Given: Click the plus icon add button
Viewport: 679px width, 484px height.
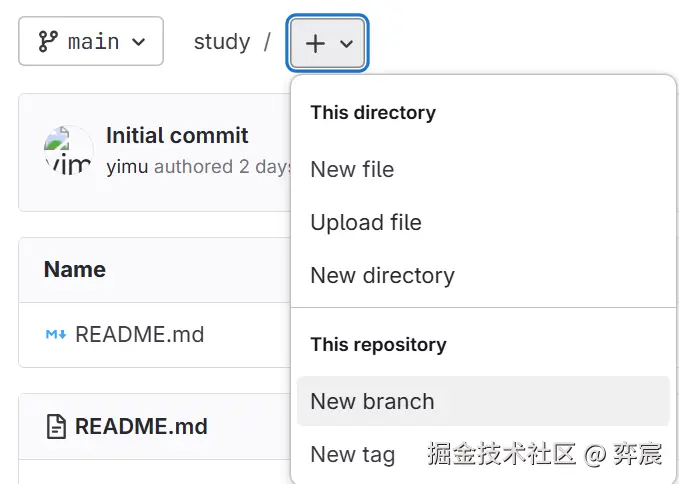Looking at the screenshot, I should coord(315,43).
